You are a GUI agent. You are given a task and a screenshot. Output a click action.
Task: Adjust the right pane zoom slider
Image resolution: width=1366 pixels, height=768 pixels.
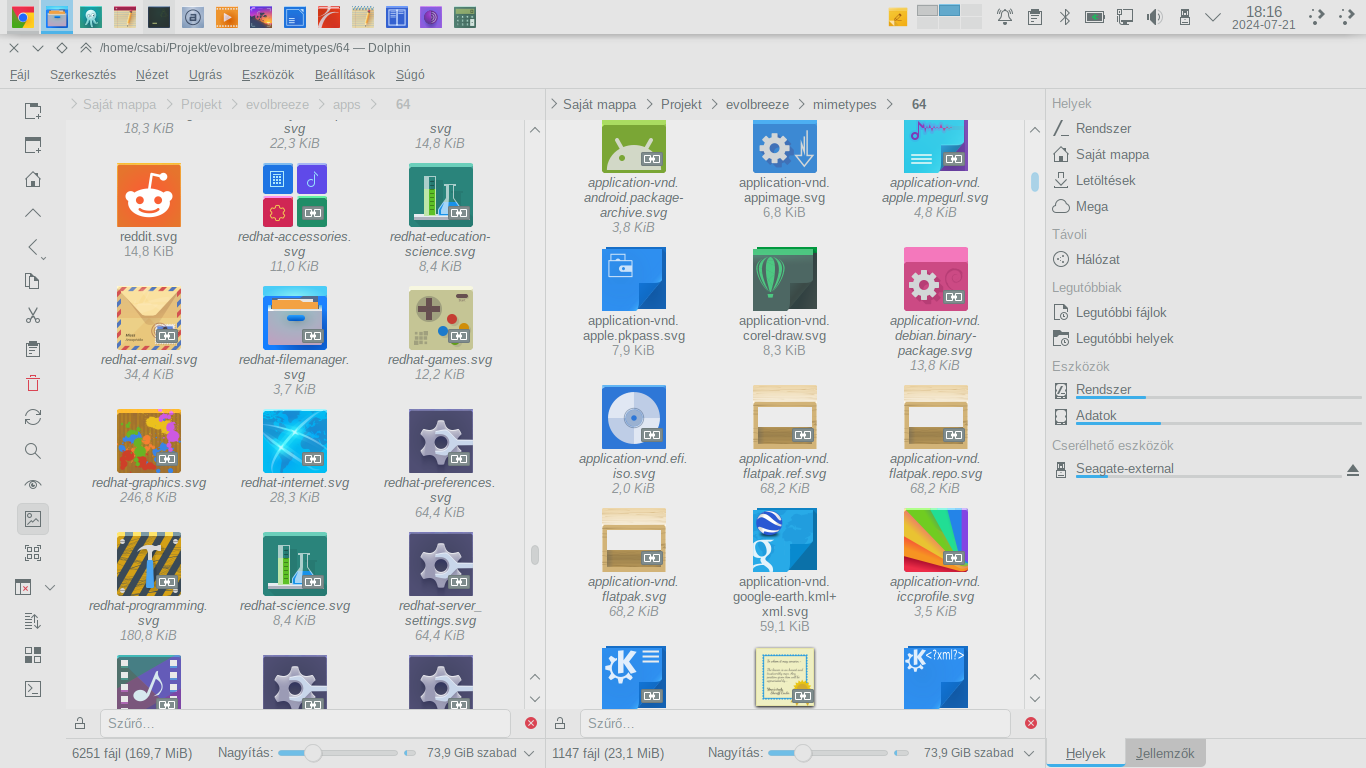(x=828, y=753)
